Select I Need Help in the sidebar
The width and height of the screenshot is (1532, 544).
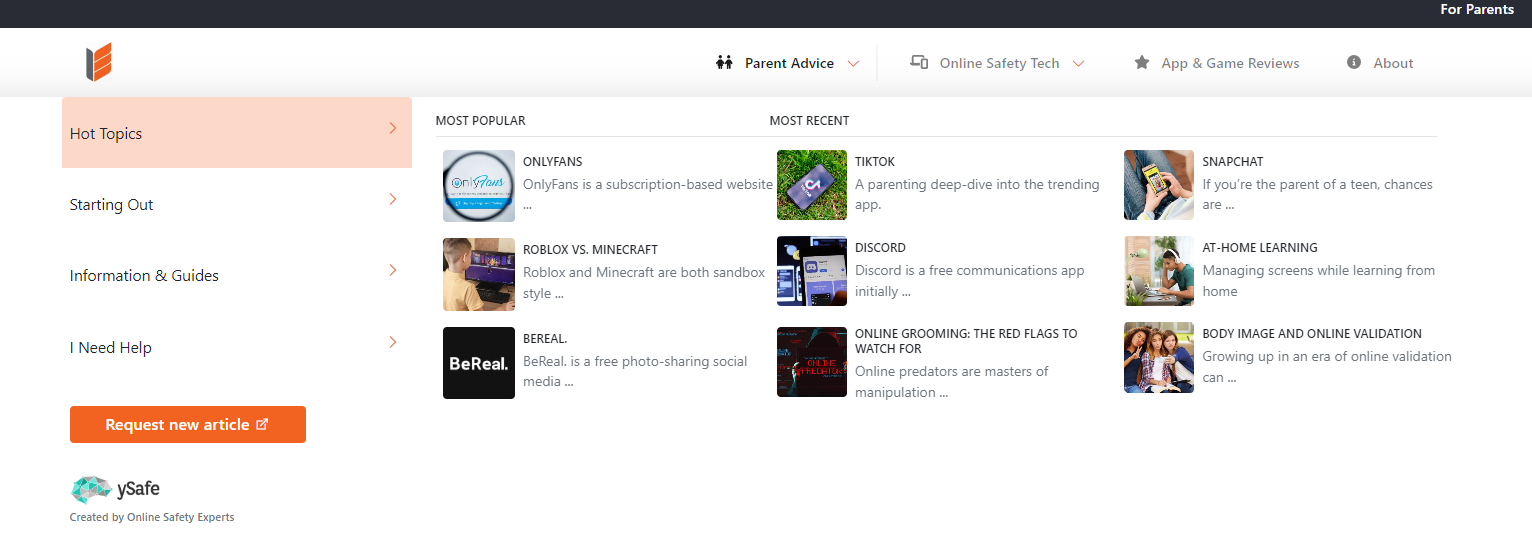[237, 347]
